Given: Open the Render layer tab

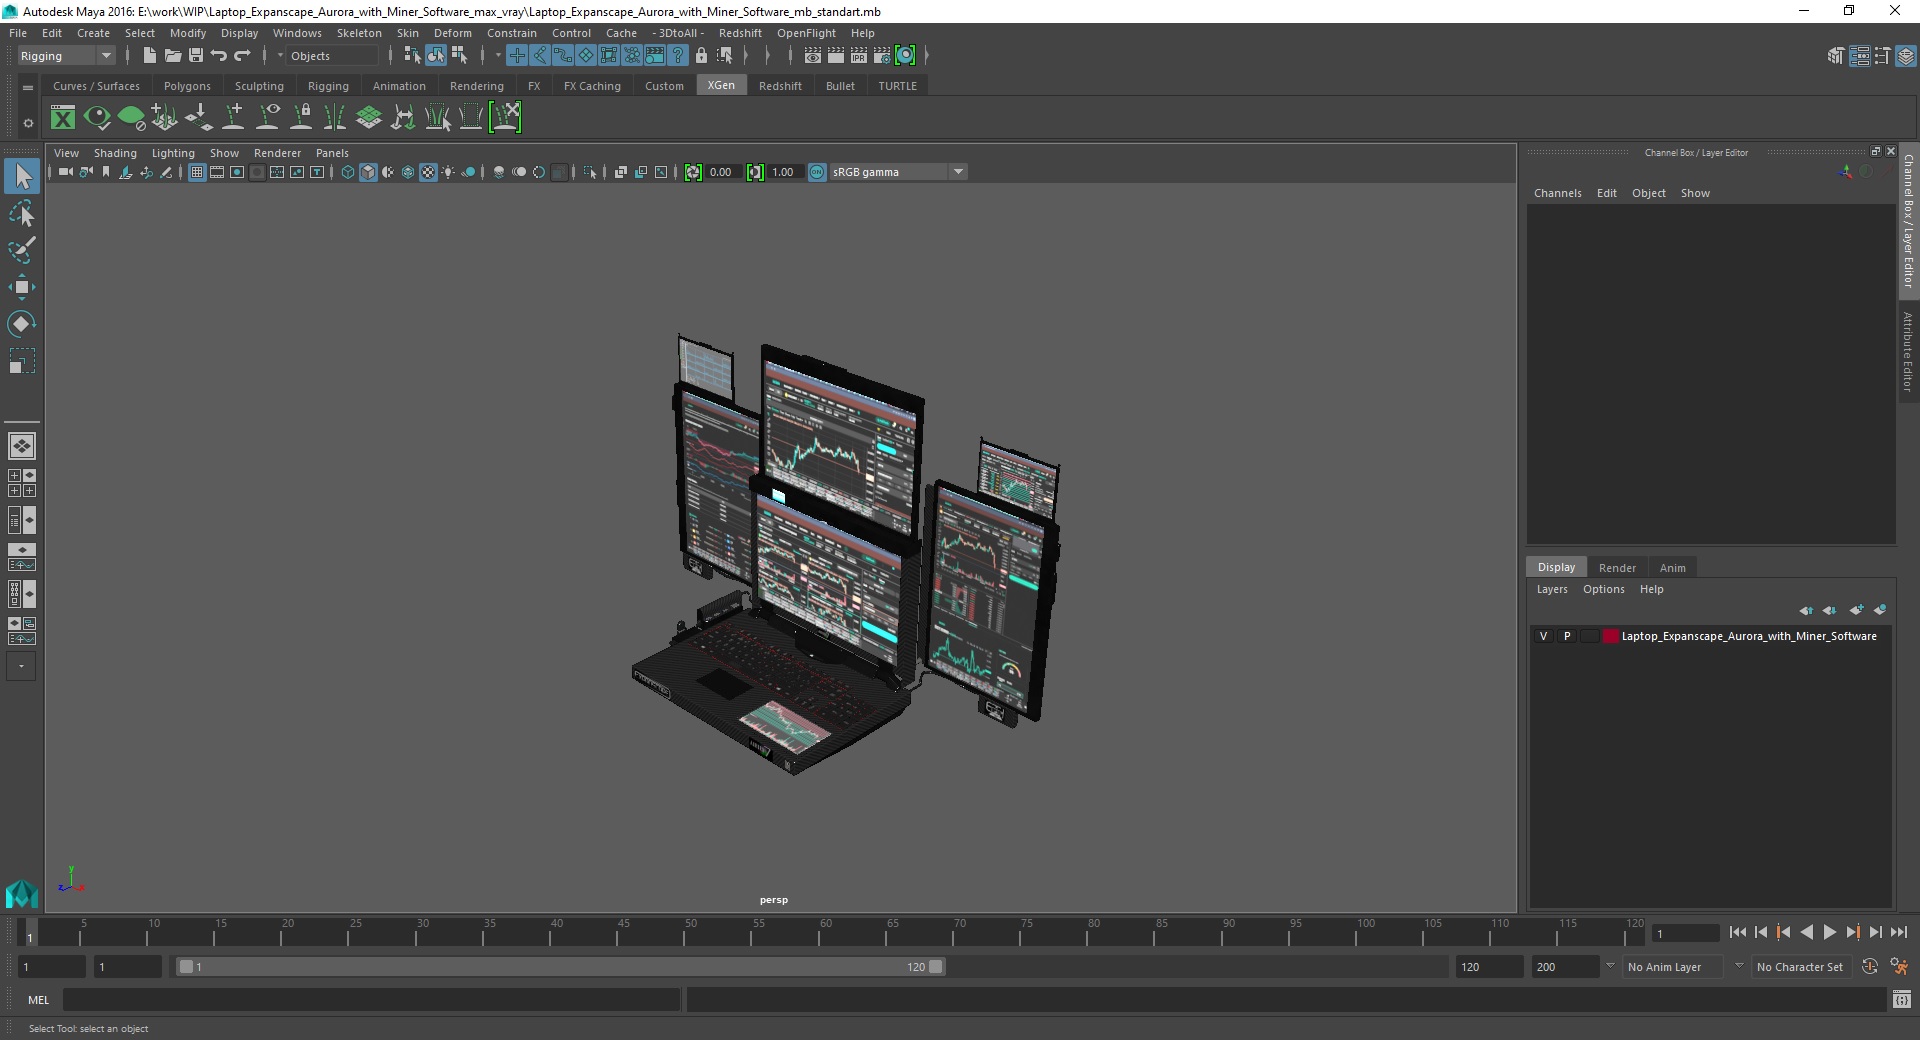Looking at the screenshot, I should coord(1617,568).
